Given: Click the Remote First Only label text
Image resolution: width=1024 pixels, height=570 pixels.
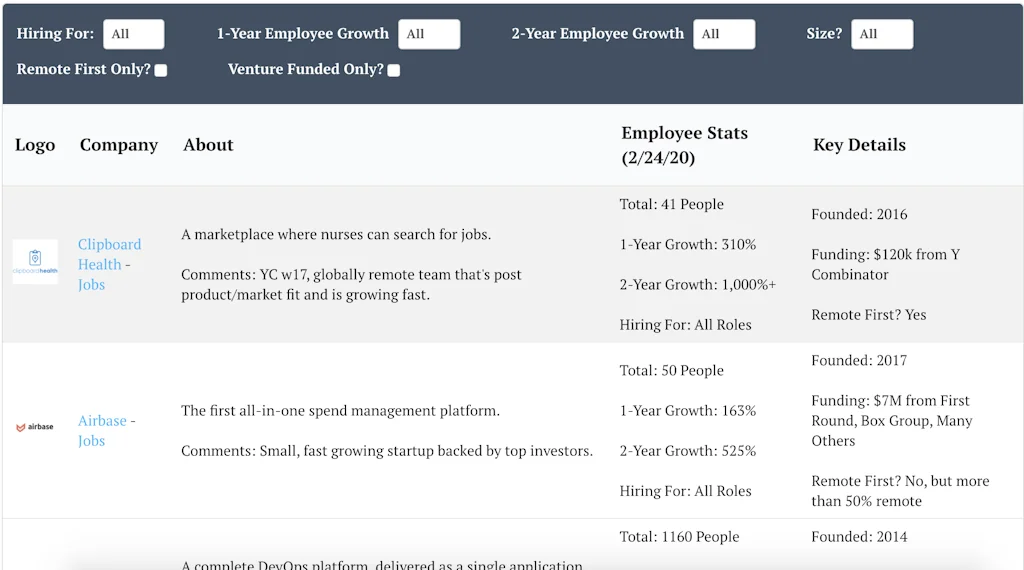Looking at the screenshot, I should (x=84, y=70).
